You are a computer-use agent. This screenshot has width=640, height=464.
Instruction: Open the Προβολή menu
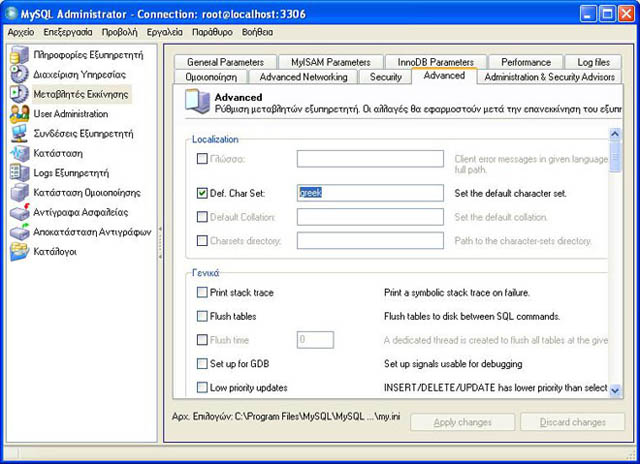click(120, 32)
